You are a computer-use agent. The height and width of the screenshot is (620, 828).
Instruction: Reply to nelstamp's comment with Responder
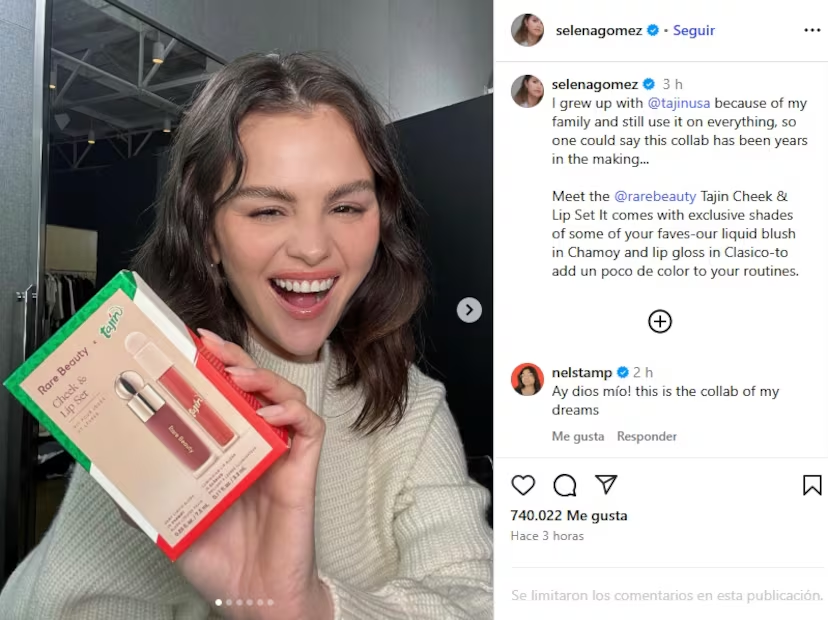tap(646, 436)
